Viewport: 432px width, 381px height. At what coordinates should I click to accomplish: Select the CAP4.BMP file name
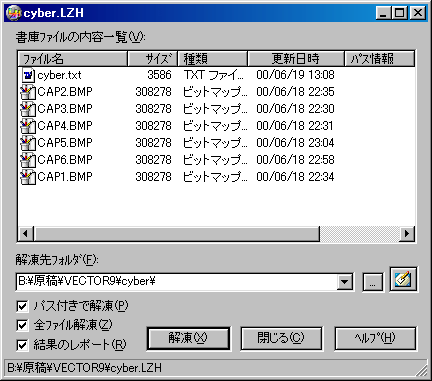65,126
